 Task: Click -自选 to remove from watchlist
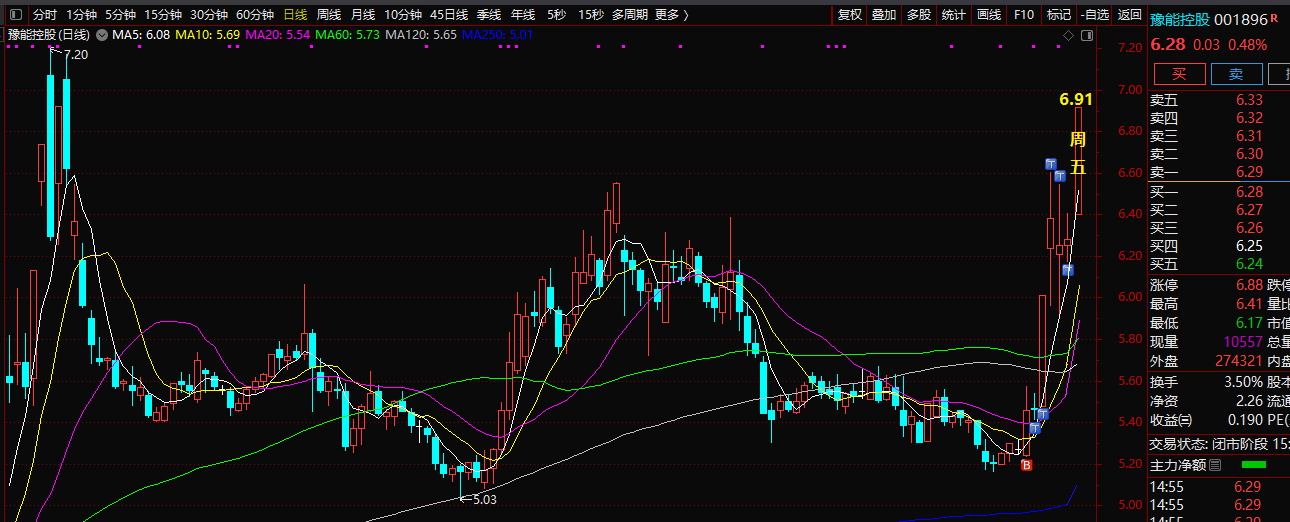(1095, 15)
